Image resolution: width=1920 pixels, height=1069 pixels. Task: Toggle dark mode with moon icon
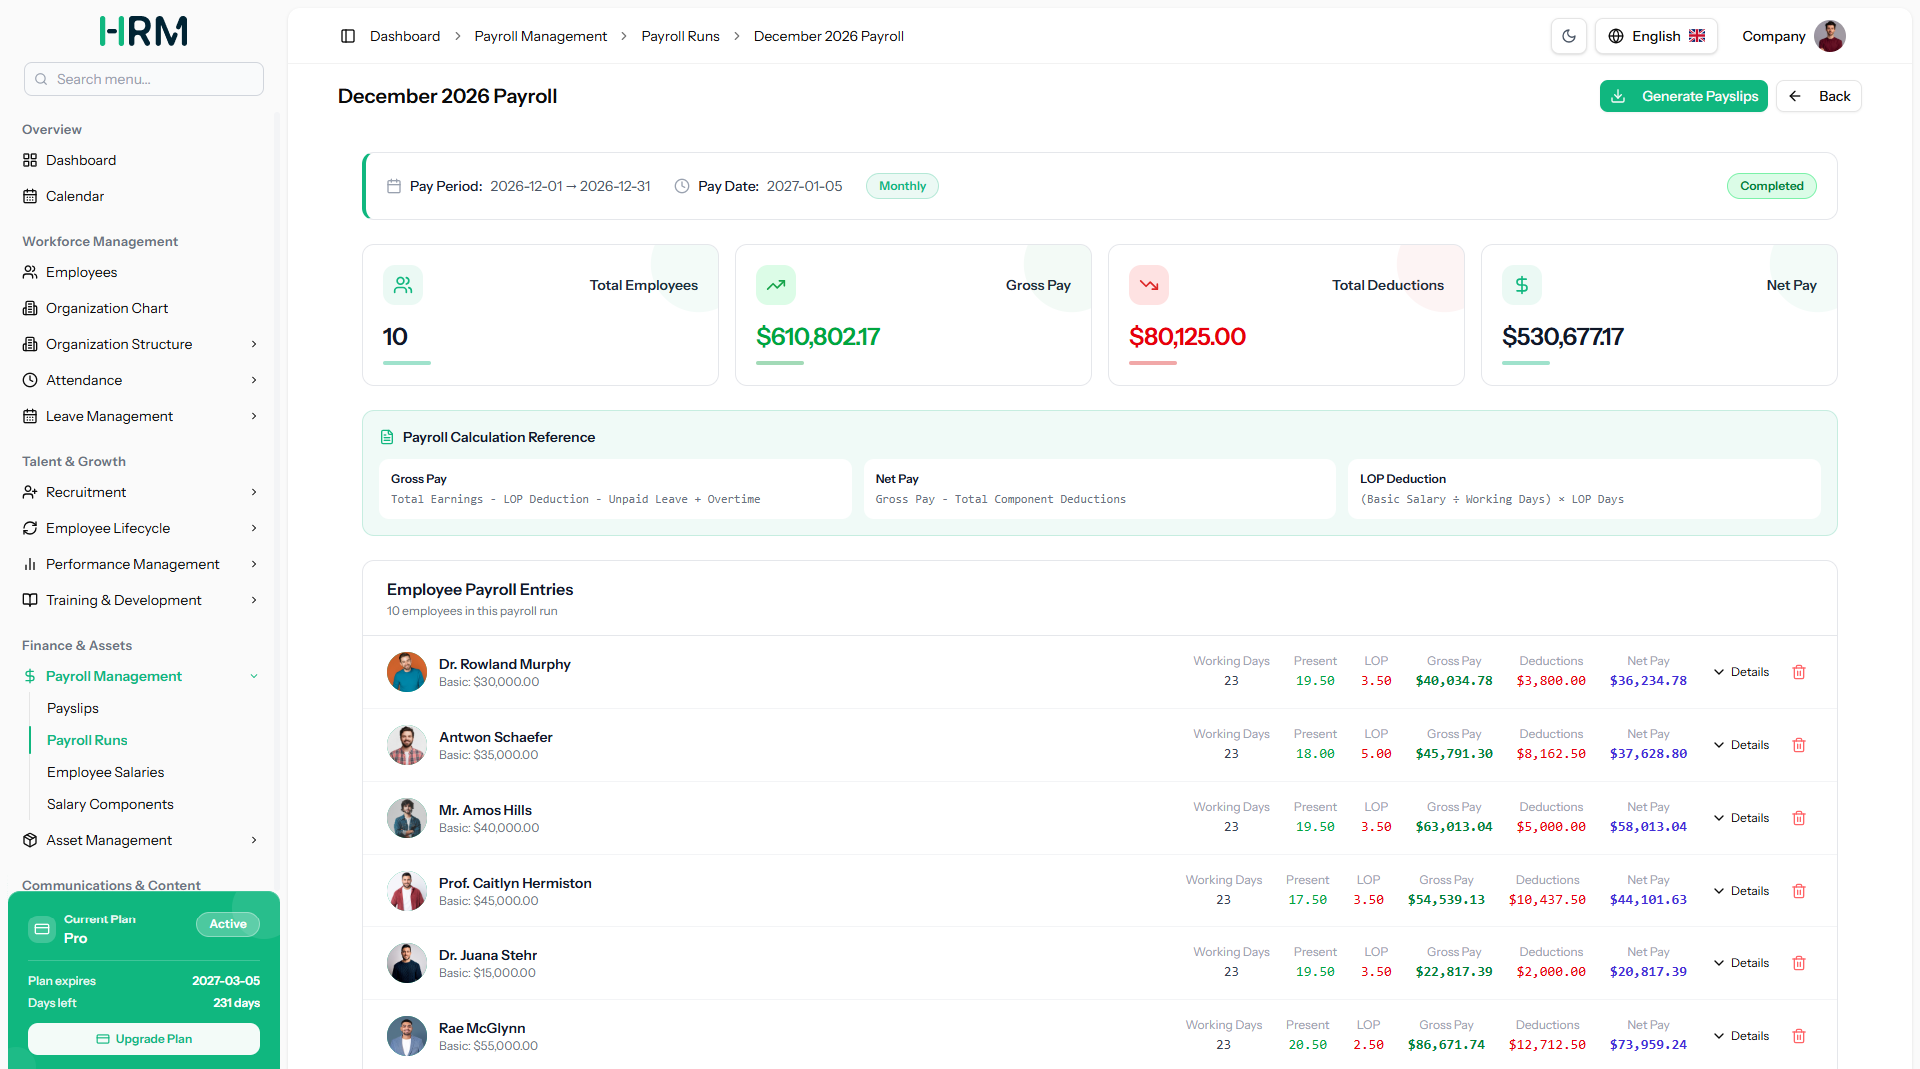point(1569,36)
